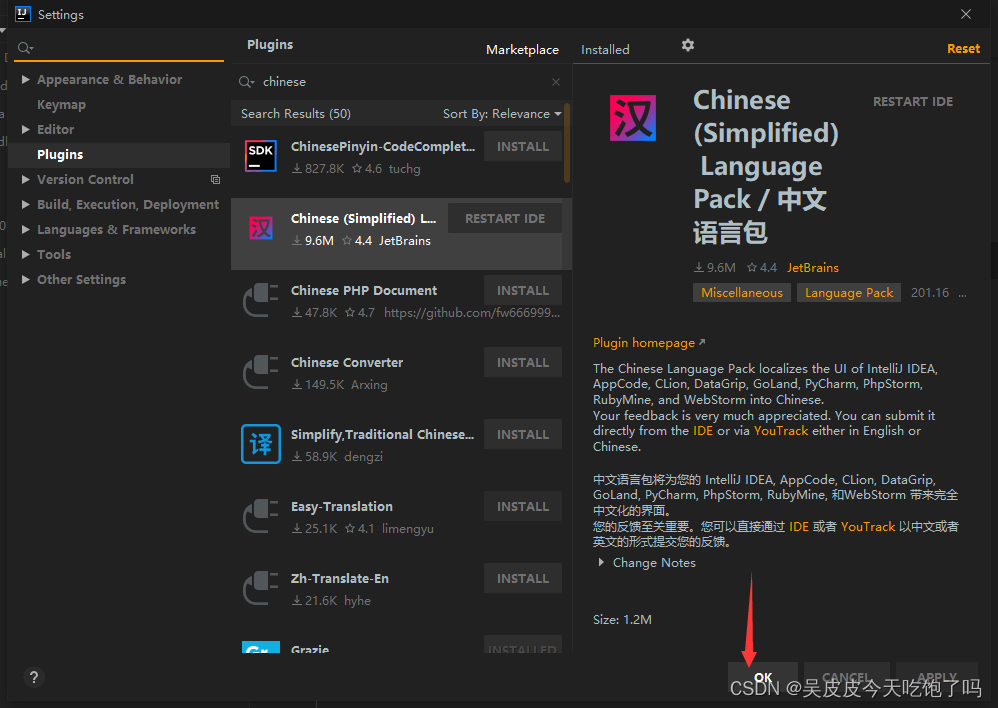Image resolution: width=998 pixels, height=708 pixels.
Task: Click the Easy-Translation plug icon
Action: (261, 516)
